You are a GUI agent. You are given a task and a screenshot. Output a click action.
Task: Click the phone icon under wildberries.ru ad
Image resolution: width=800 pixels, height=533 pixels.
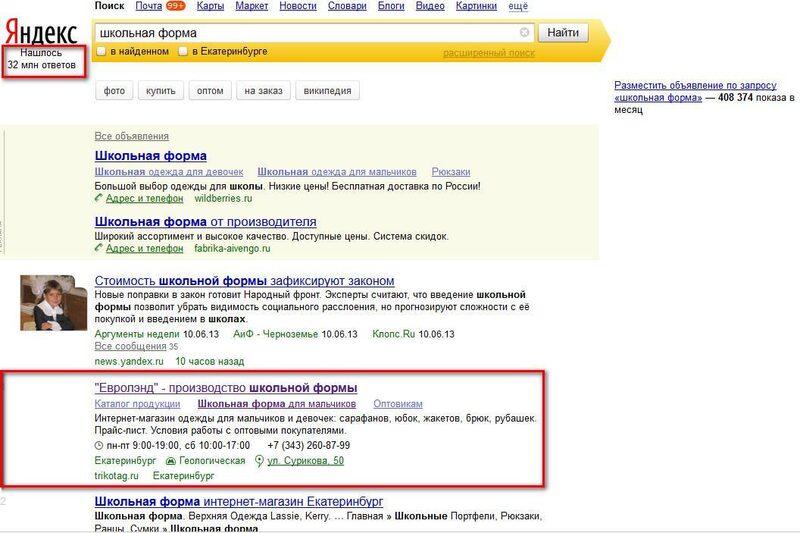[x=99, y=198]
